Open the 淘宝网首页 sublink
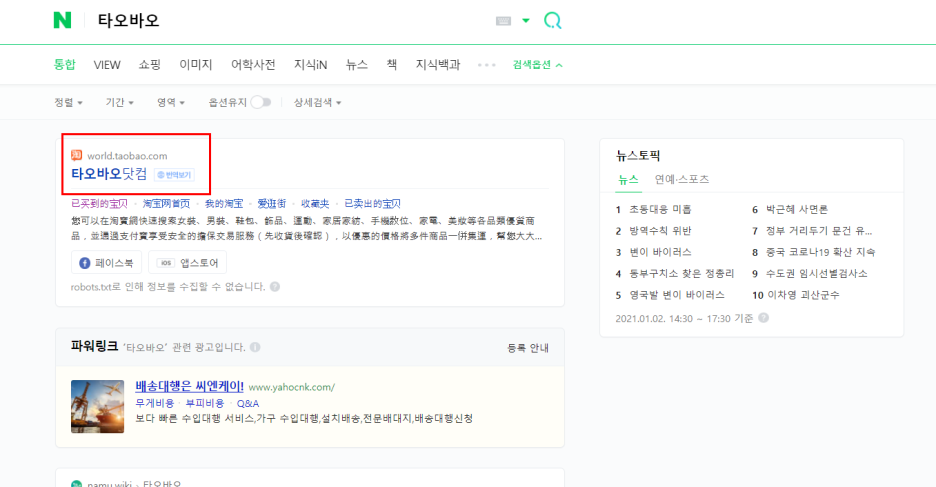The width and height of the screenshot is (936, 487). click(166, 204)
